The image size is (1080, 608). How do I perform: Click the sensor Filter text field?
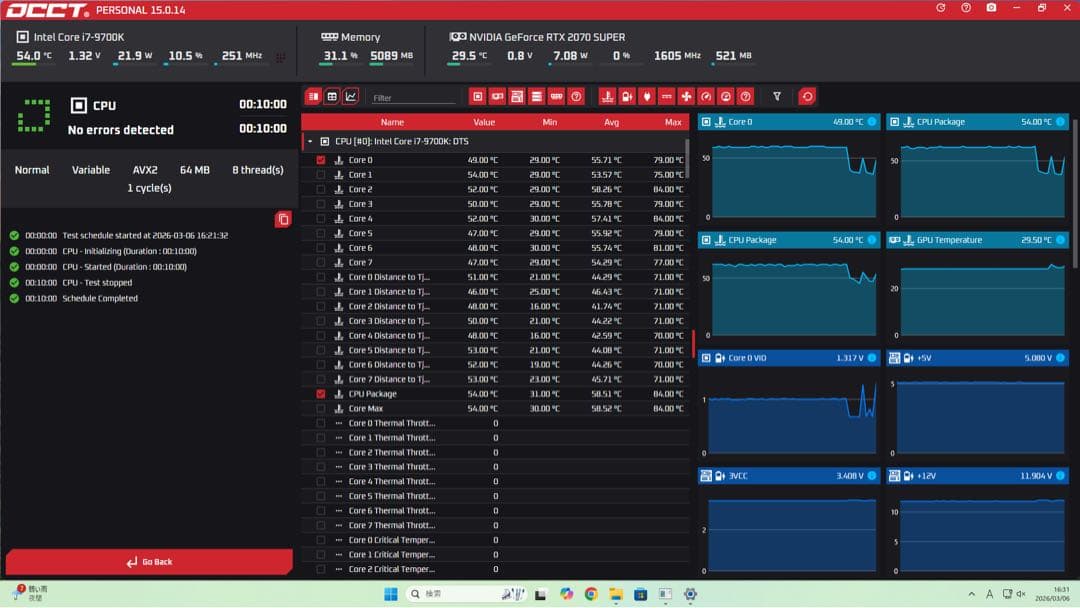click(x=410, y=98)
